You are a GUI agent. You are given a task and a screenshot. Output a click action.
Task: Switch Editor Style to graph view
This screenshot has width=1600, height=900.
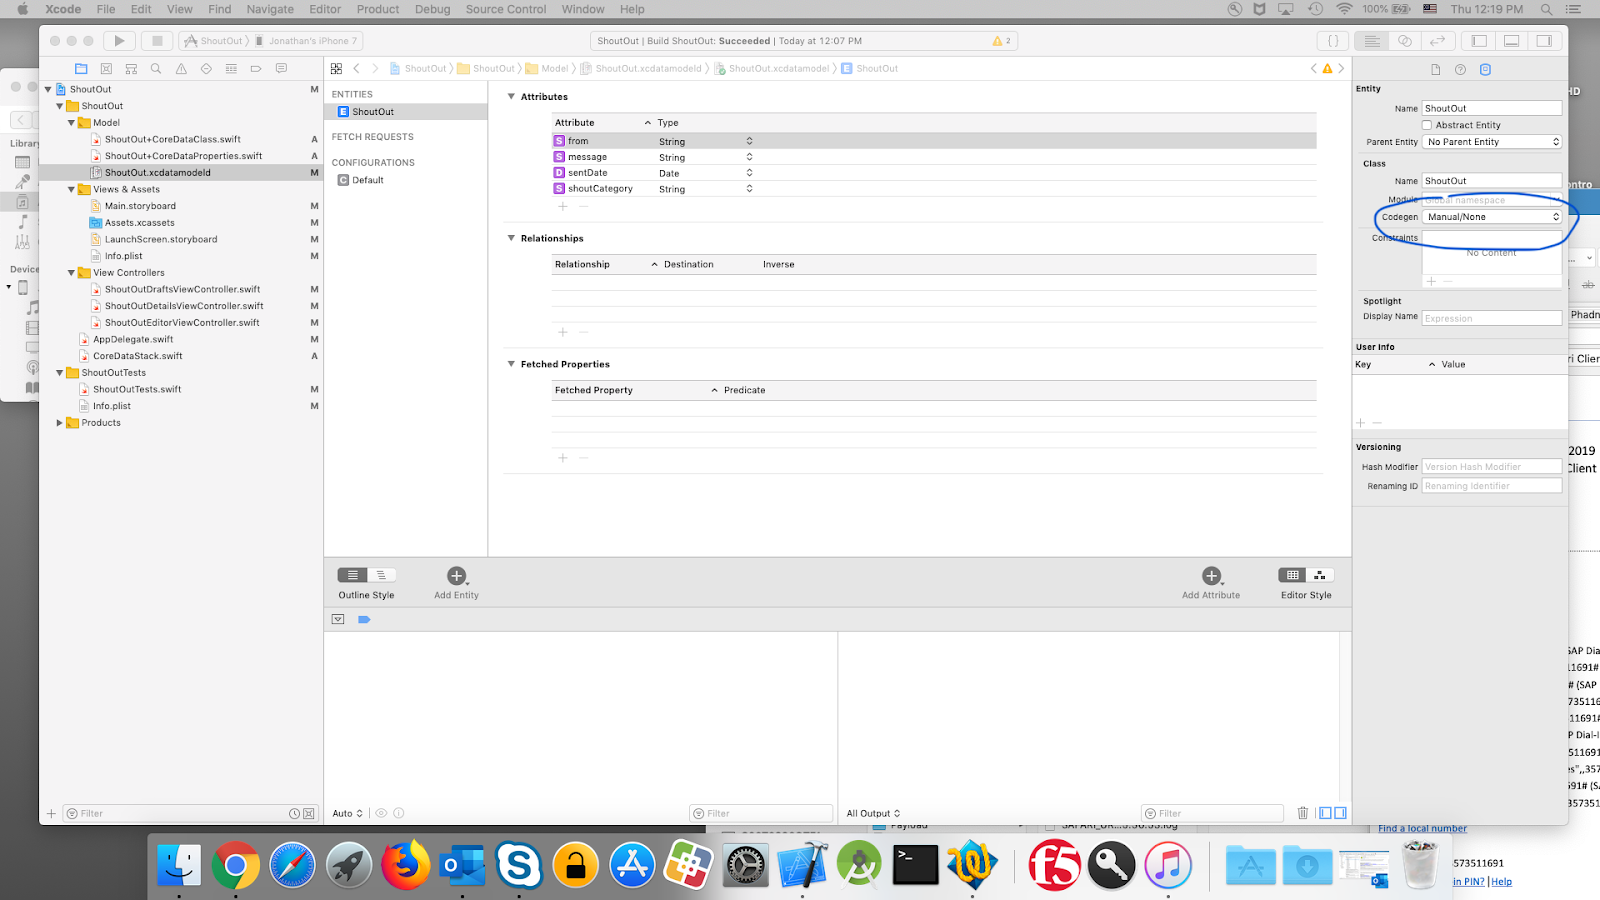coord(1320,575)
